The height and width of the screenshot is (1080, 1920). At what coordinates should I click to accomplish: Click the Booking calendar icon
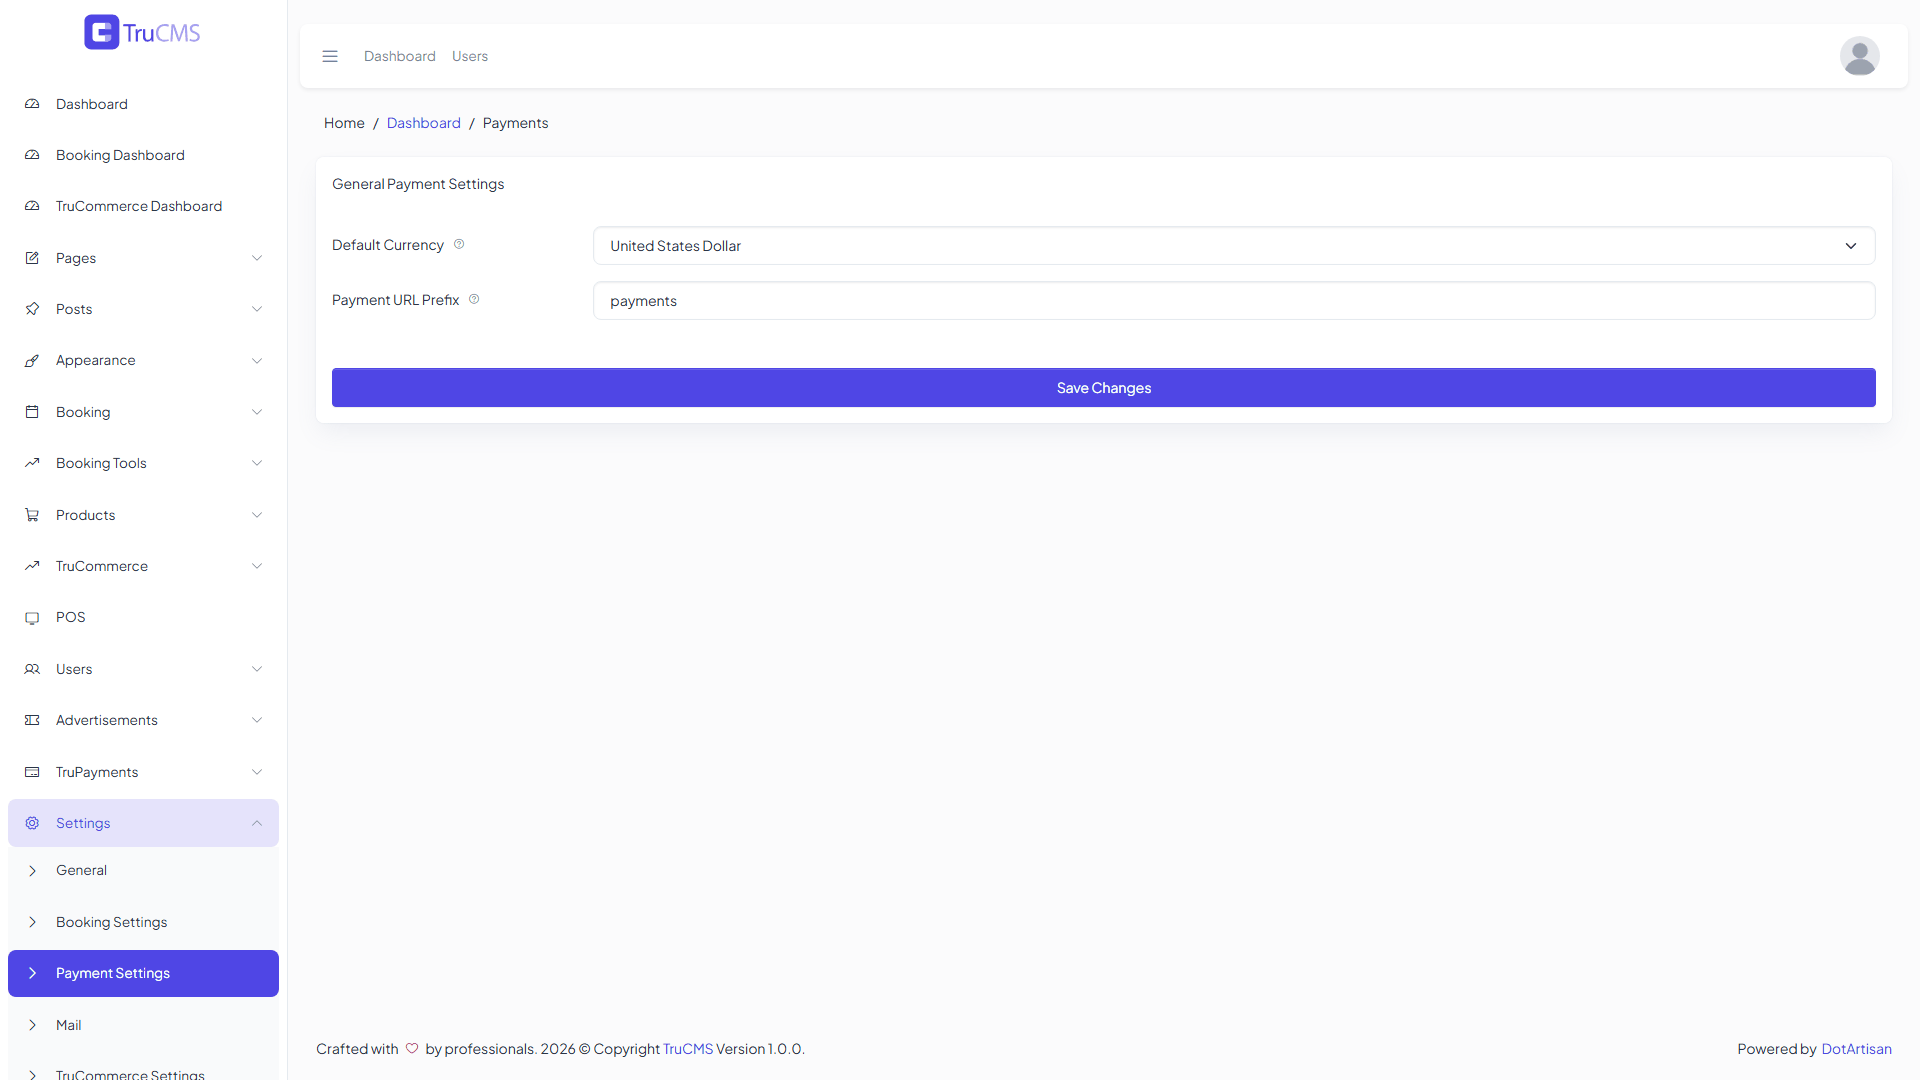coord(32,412)
